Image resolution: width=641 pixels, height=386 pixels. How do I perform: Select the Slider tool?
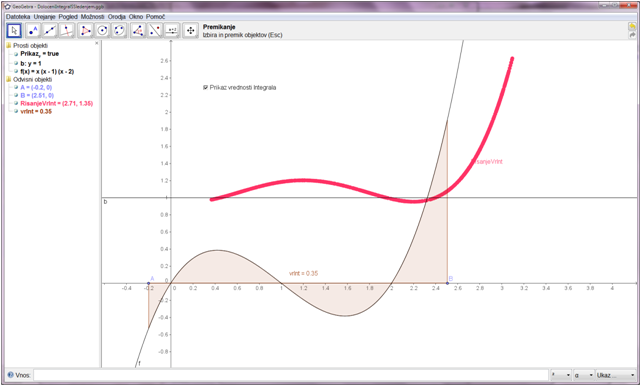point(172,31)
